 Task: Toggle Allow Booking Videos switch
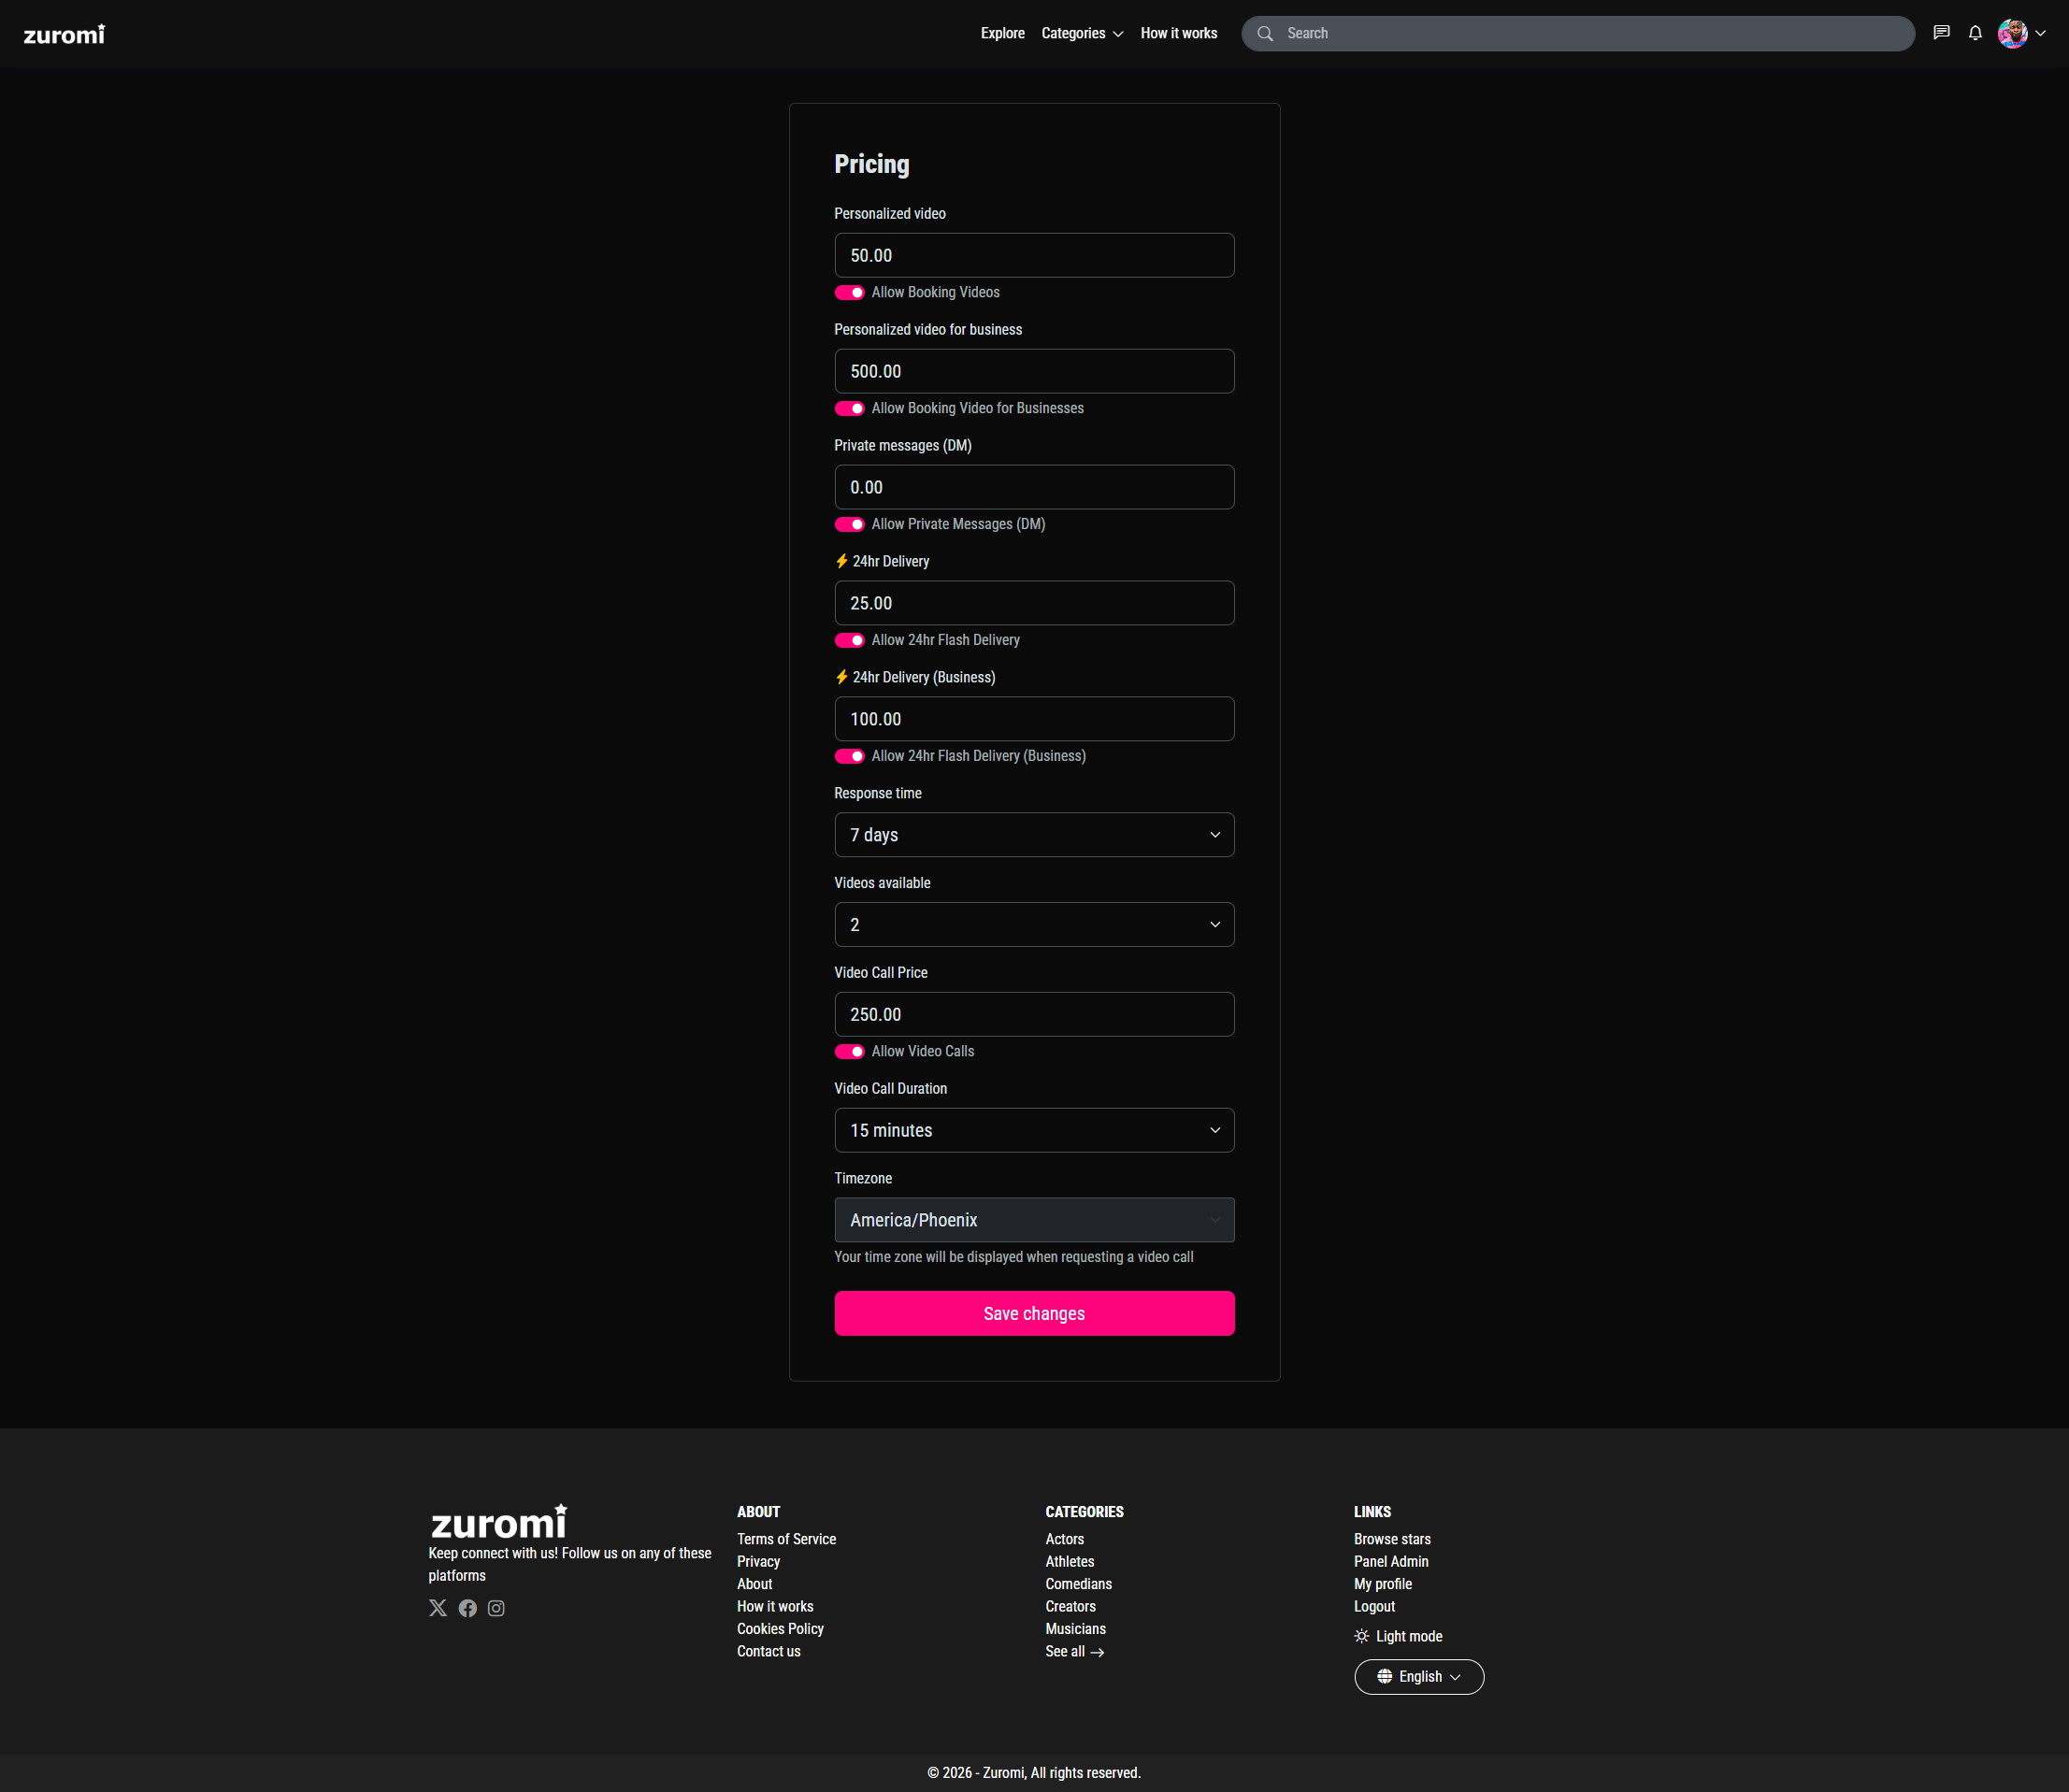(849, 292)
